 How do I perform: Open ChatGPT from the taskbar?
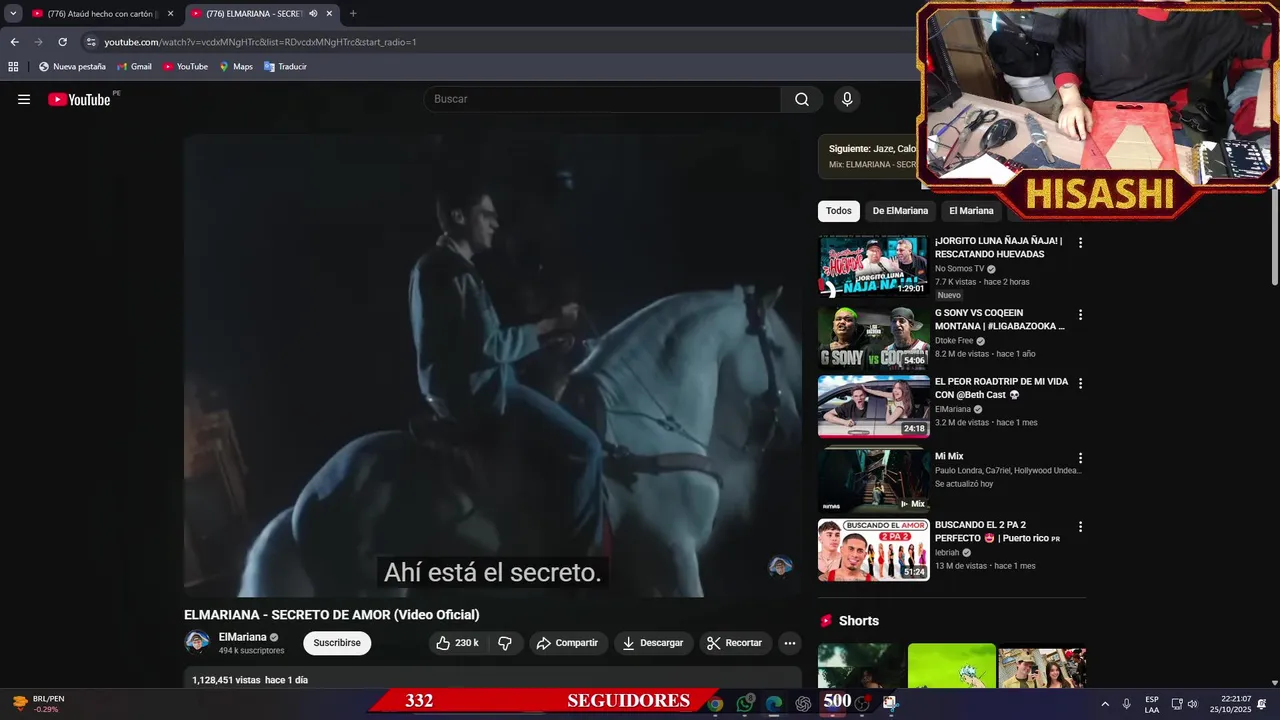coord(803,703)
